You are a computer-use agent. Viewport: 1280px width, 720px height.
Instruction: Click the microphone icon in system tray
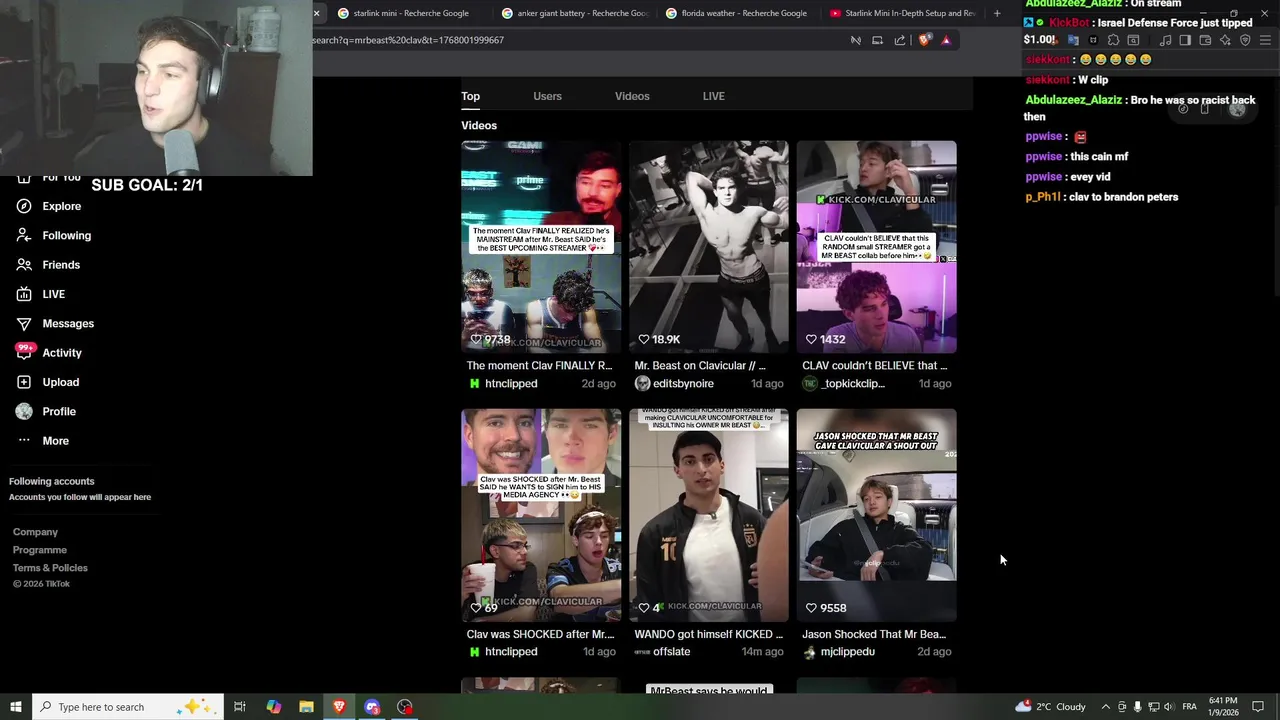pos(1137,707)
